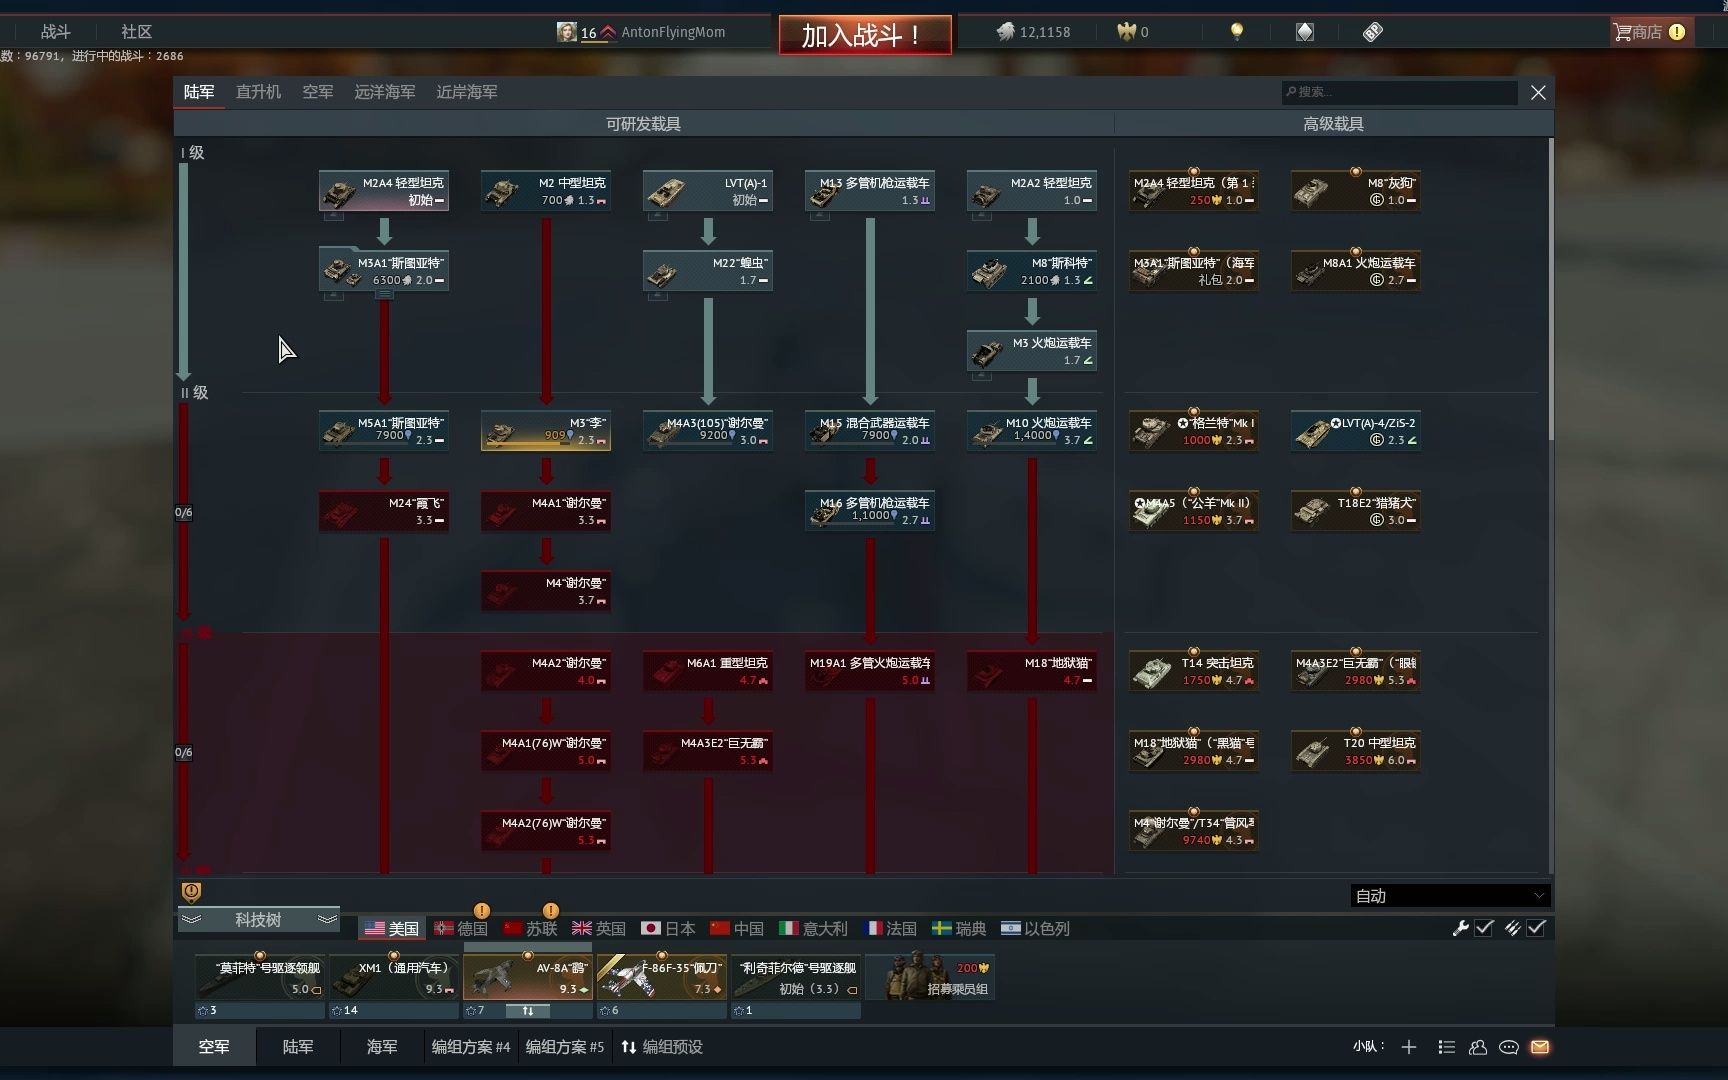The height and width of the screenshot is (1080, 1728).
Task: Open the orange mail envelope icon
Action: (x=1540, y=1047)
